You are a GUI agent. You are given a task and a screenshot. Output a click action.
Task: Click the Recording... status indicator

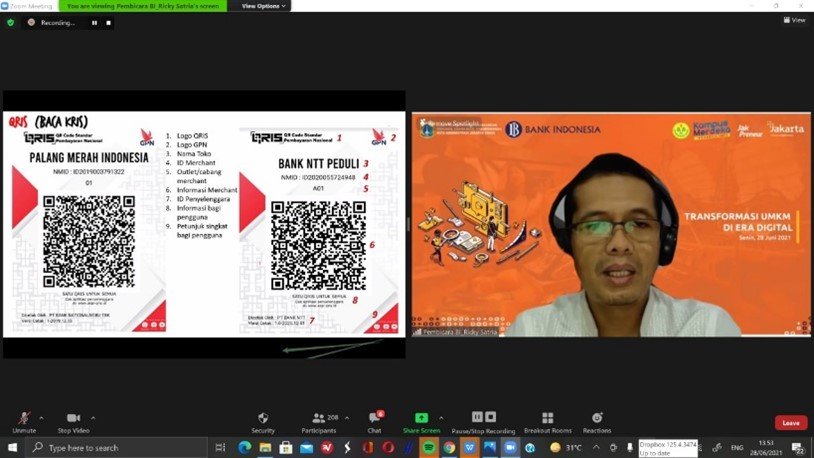coord(53,23)
